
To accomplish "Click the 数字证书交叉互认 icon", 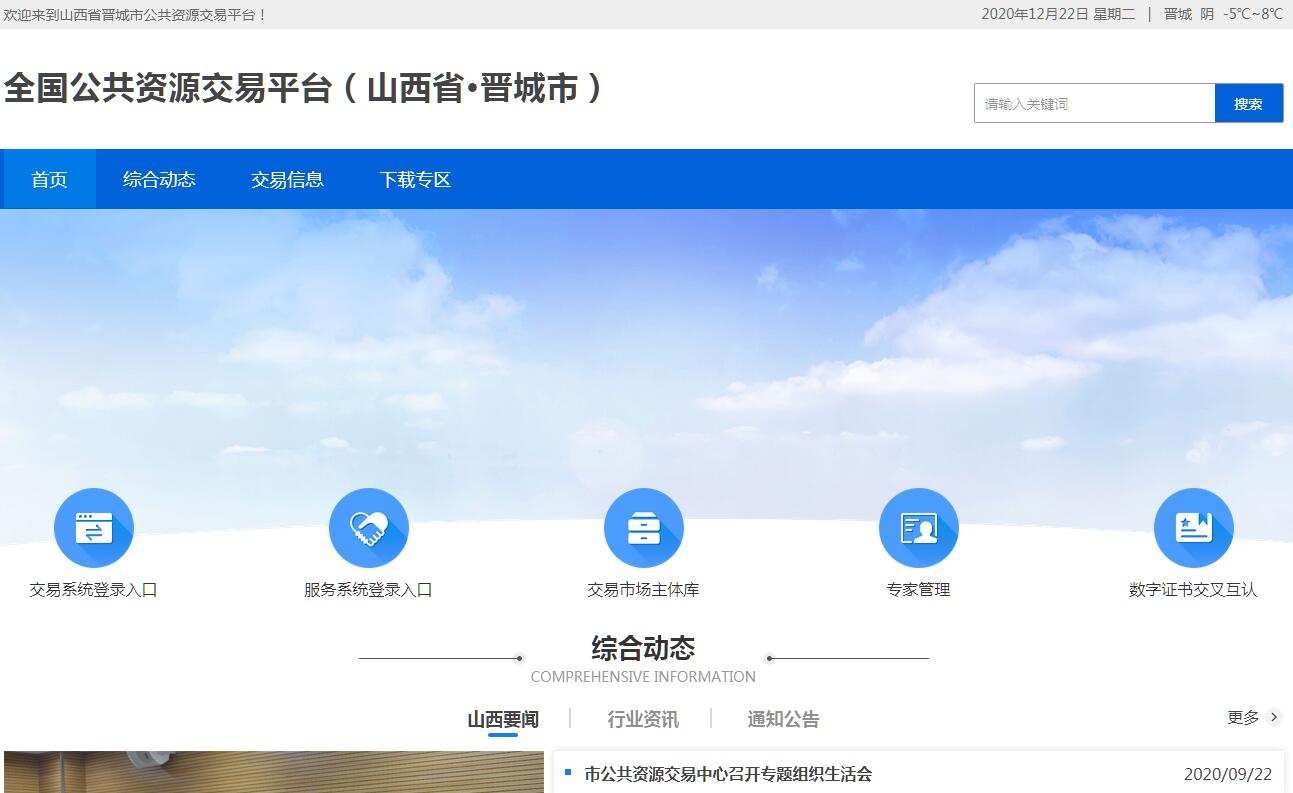I will pyautogui.click(x=1193, y=528).
